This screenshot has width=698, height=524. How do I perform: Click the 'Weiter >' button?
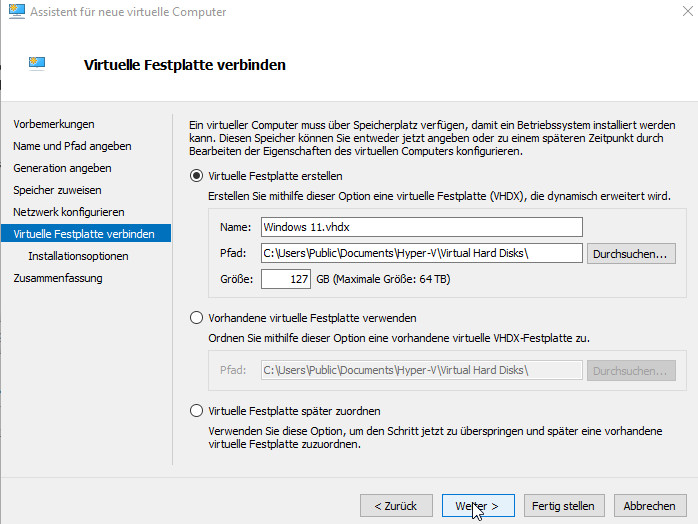point(477,506)
